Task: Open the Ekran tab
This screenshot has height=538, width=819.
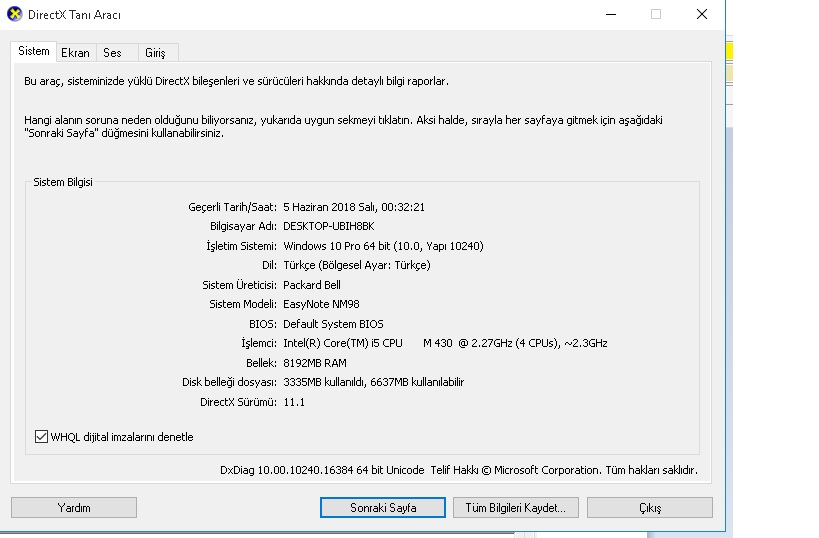Action: coord(75,53)
